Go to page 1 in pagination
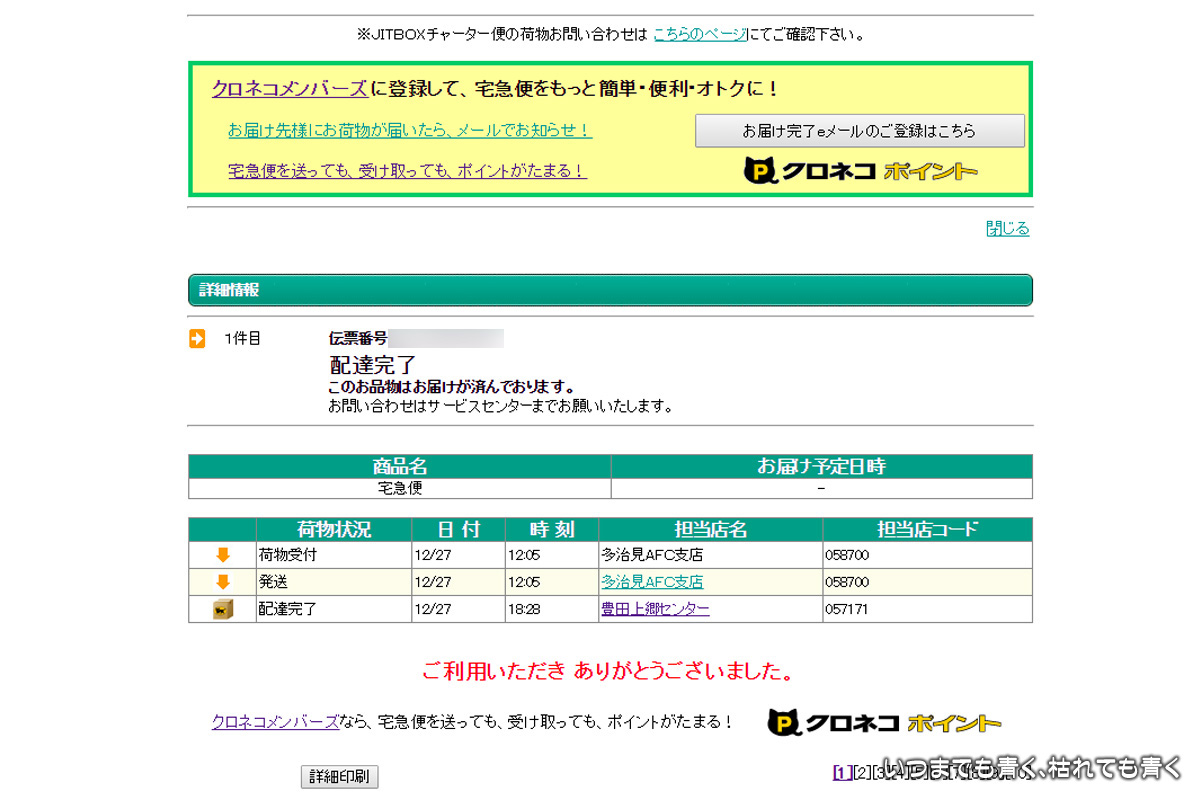 point(842,772)
